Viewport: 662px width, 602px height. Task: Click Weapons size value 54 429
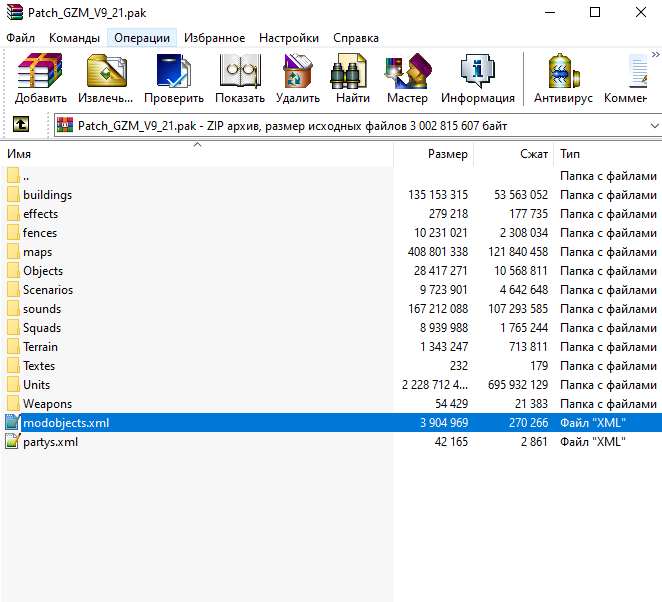click(451, 404)
